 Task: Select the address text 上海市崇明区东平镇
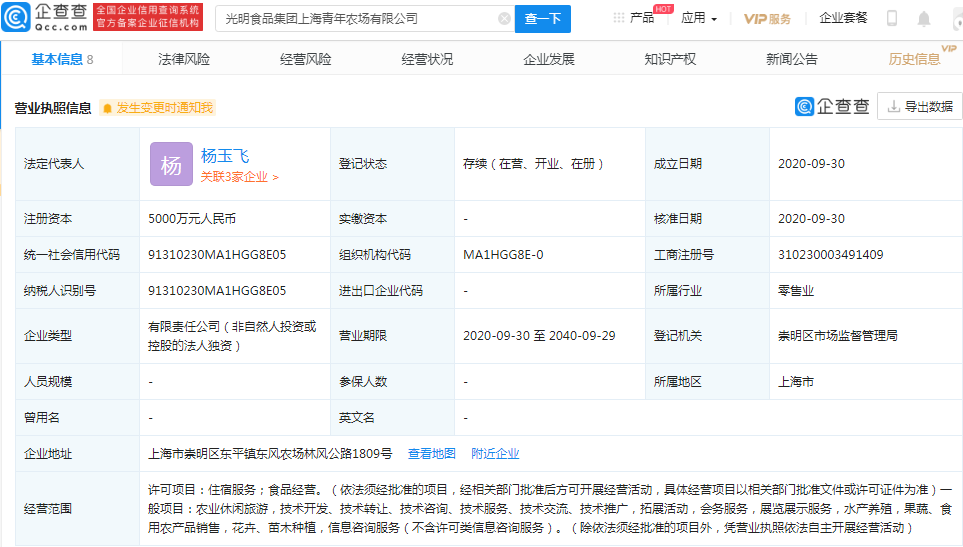(x=201, y=454)
